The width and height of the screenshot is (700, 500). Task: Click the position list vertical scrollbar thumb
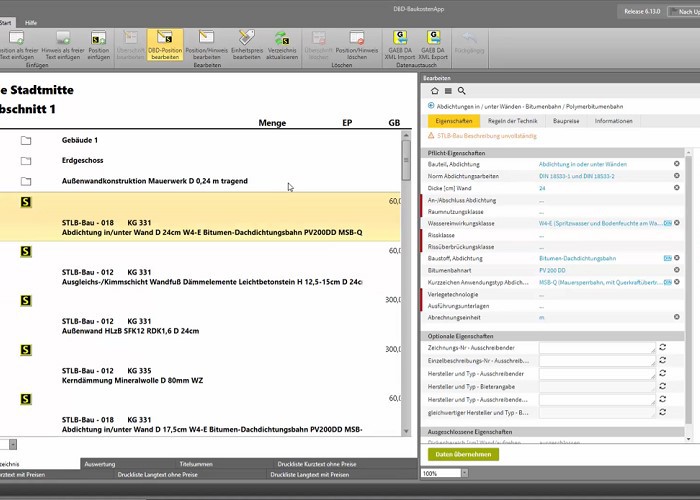point(406,160)
